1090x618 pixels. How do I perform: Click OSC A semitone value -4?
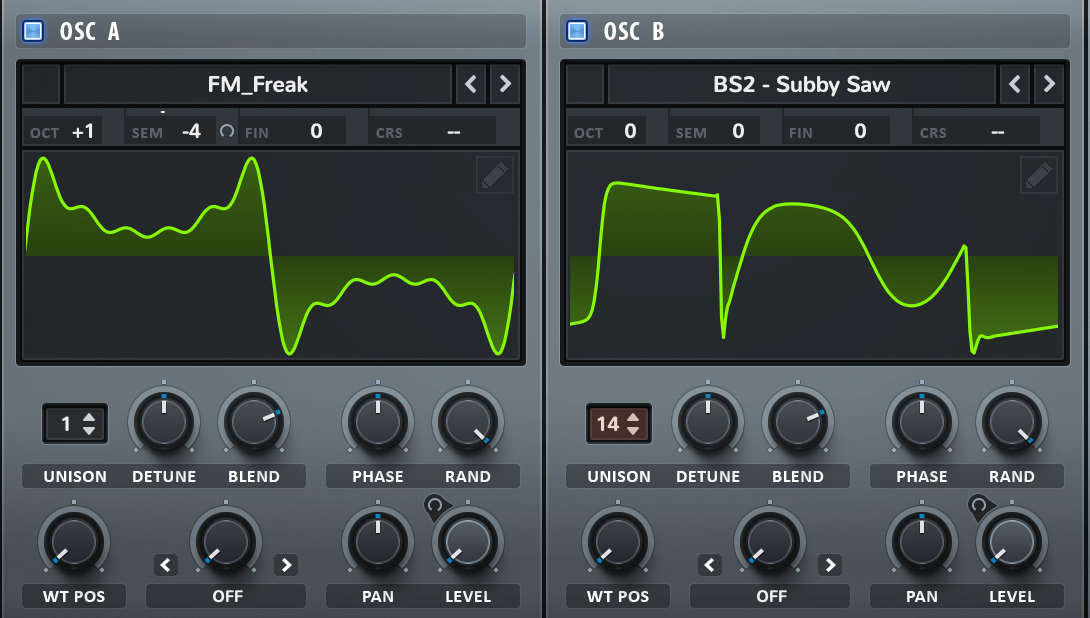coord(191,131)
